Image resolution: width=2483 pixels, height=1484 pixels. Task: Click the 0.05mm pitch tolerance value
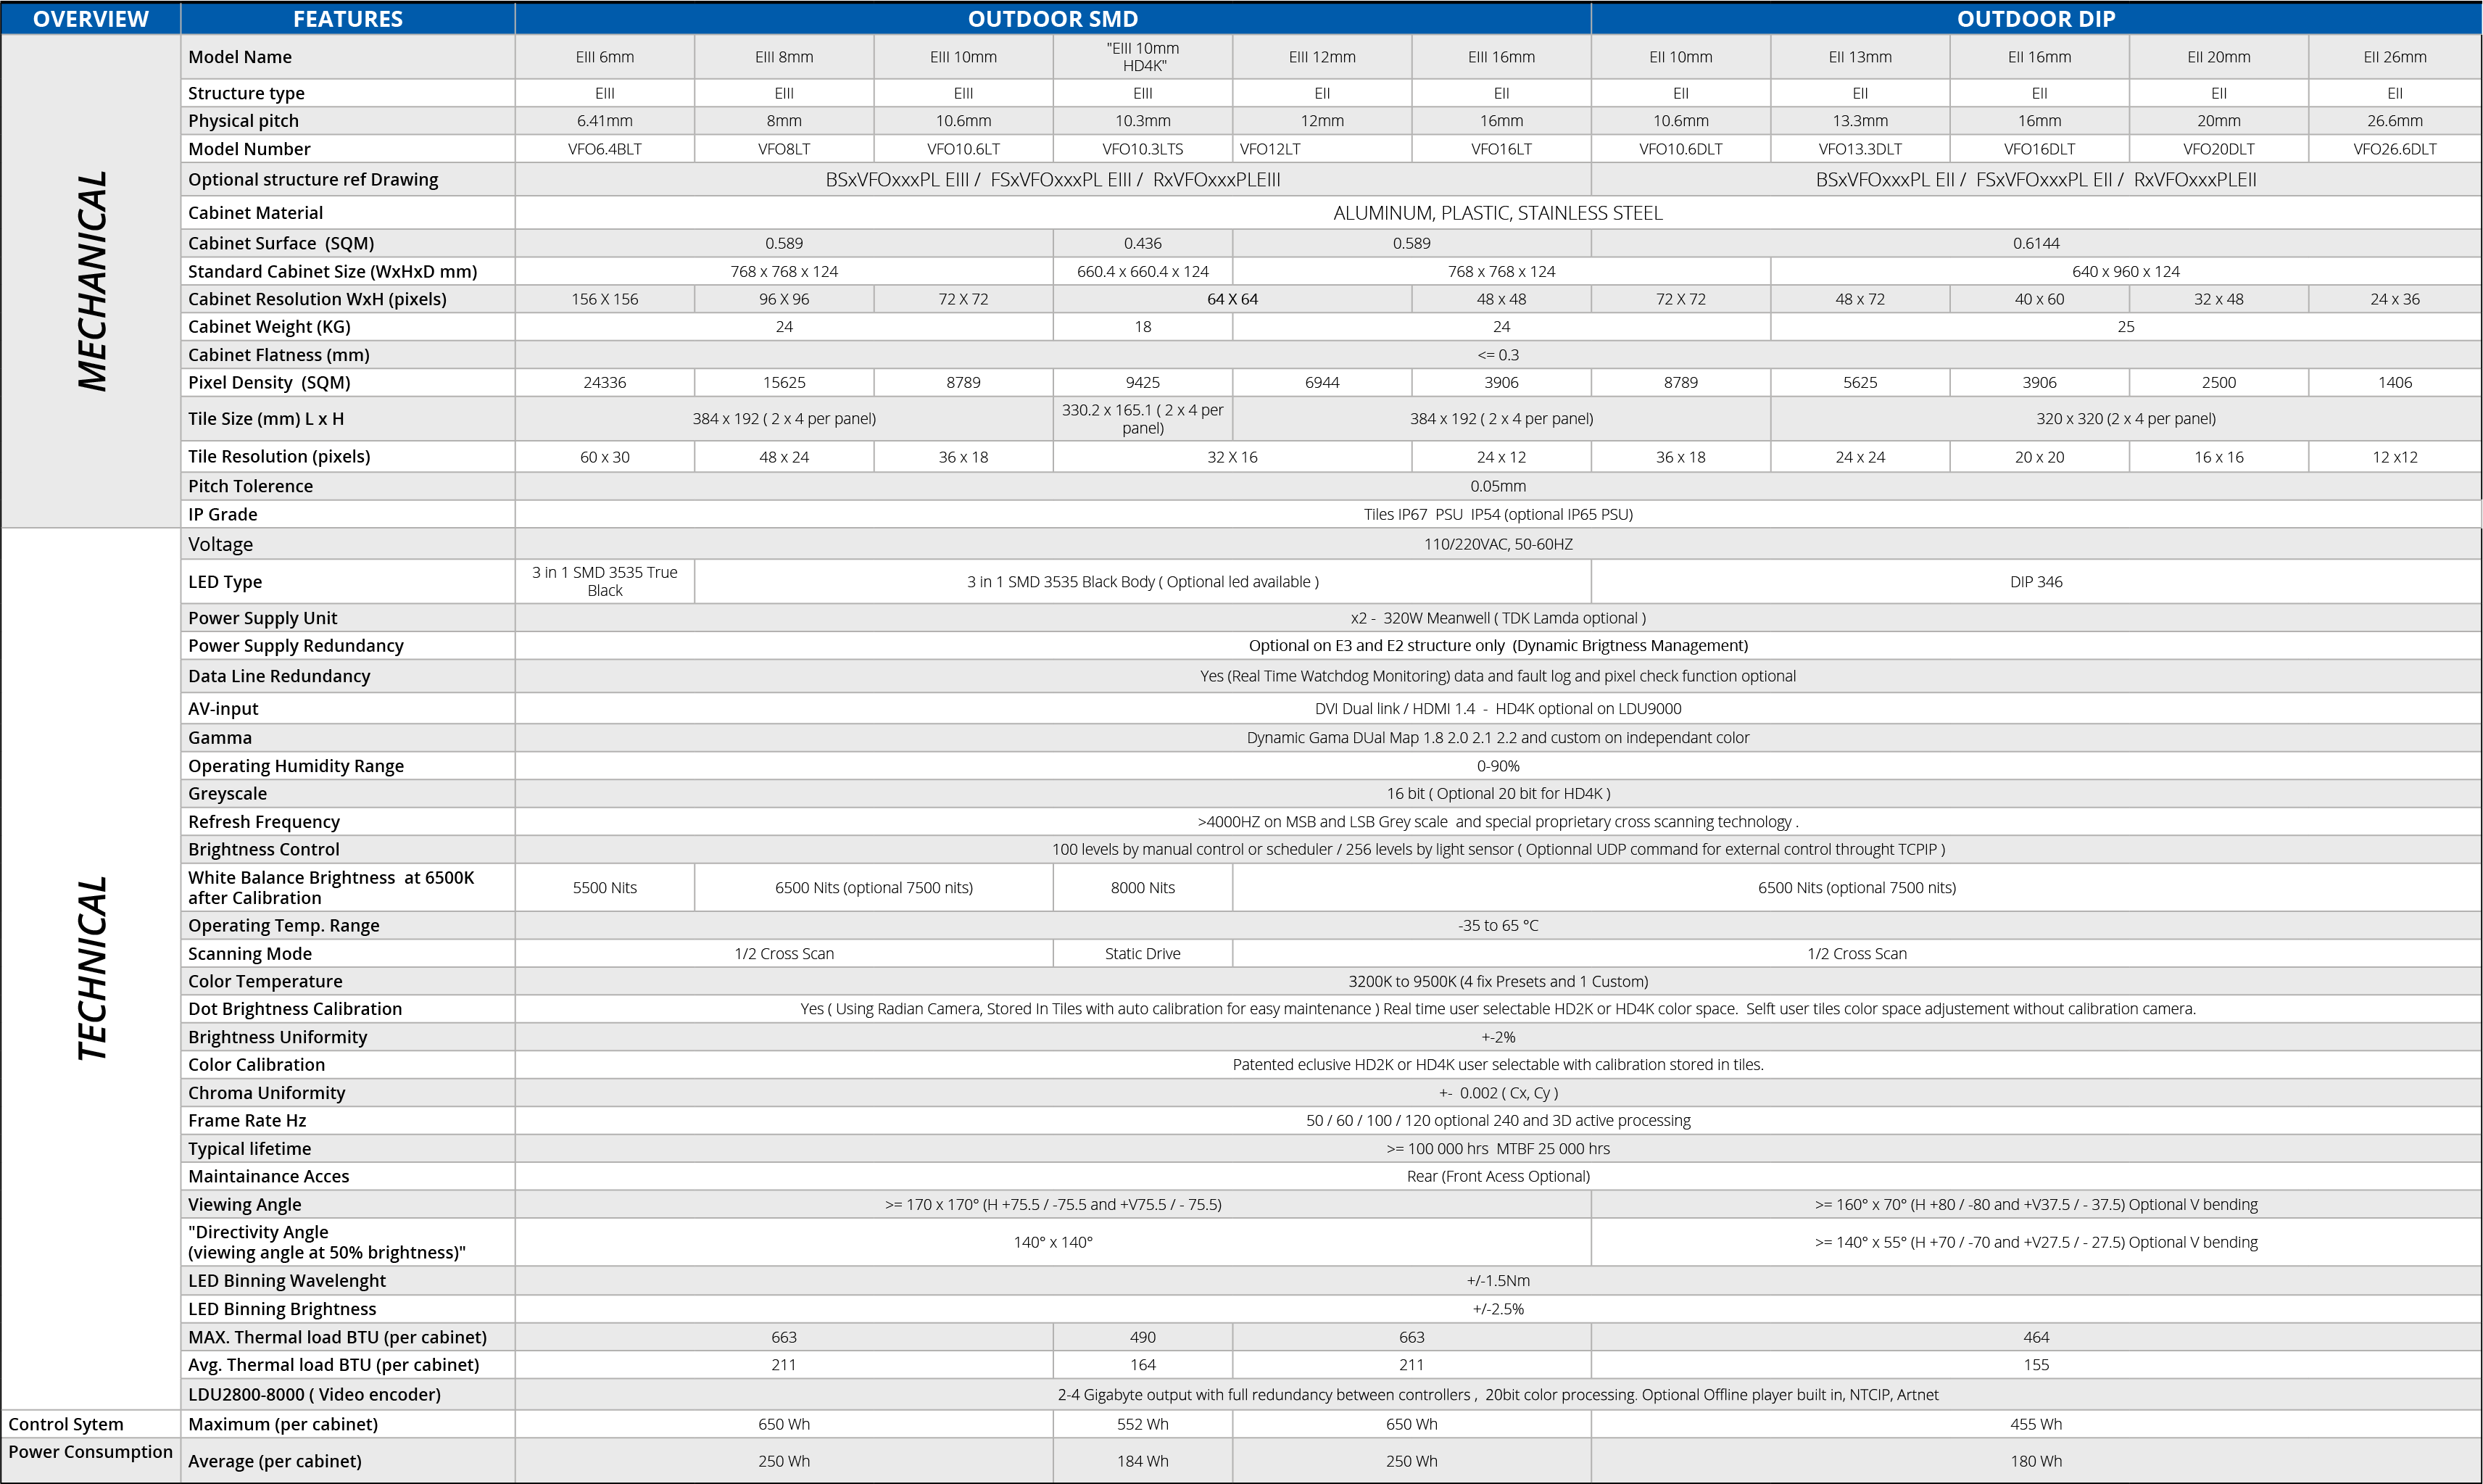[1498, 486]
